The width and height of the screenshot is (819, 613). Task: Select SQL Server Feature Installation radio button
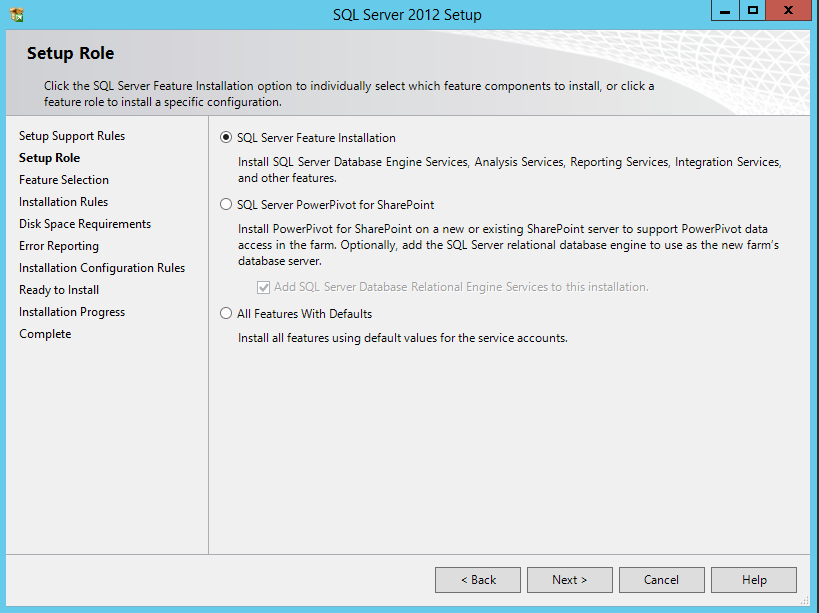tap(226, 138)
